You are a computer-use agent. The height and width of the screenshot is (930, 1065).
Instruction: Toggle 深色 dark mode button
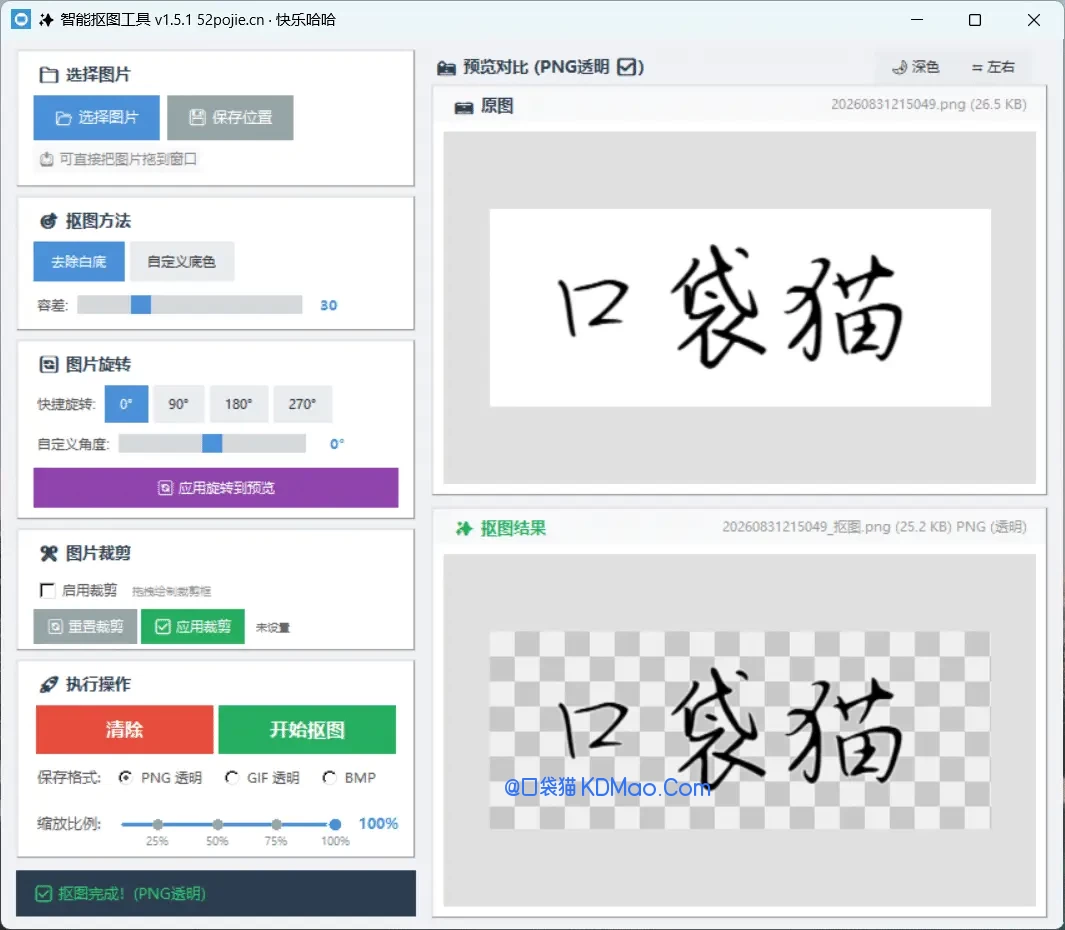point(916,67)
